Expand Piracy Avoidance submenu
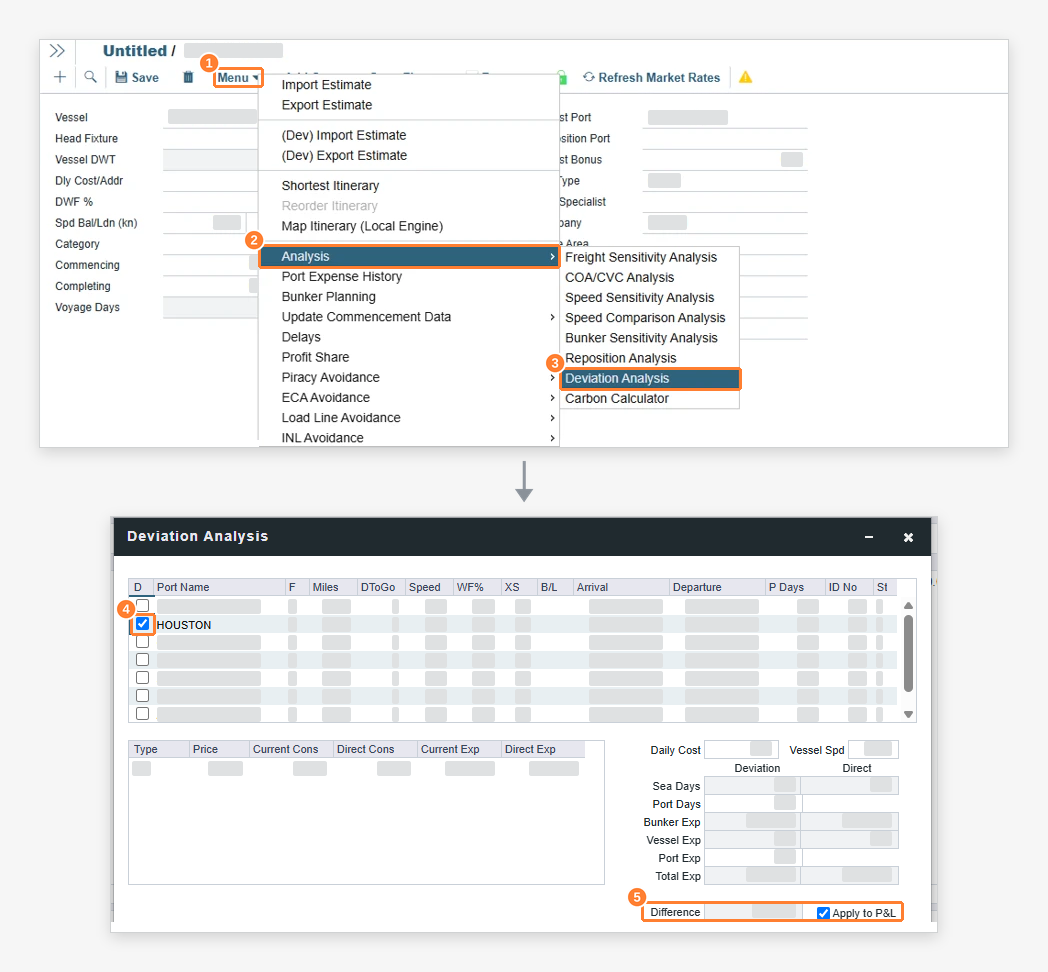Viewport: 1048px width, 972px height. tap(409, 377)
